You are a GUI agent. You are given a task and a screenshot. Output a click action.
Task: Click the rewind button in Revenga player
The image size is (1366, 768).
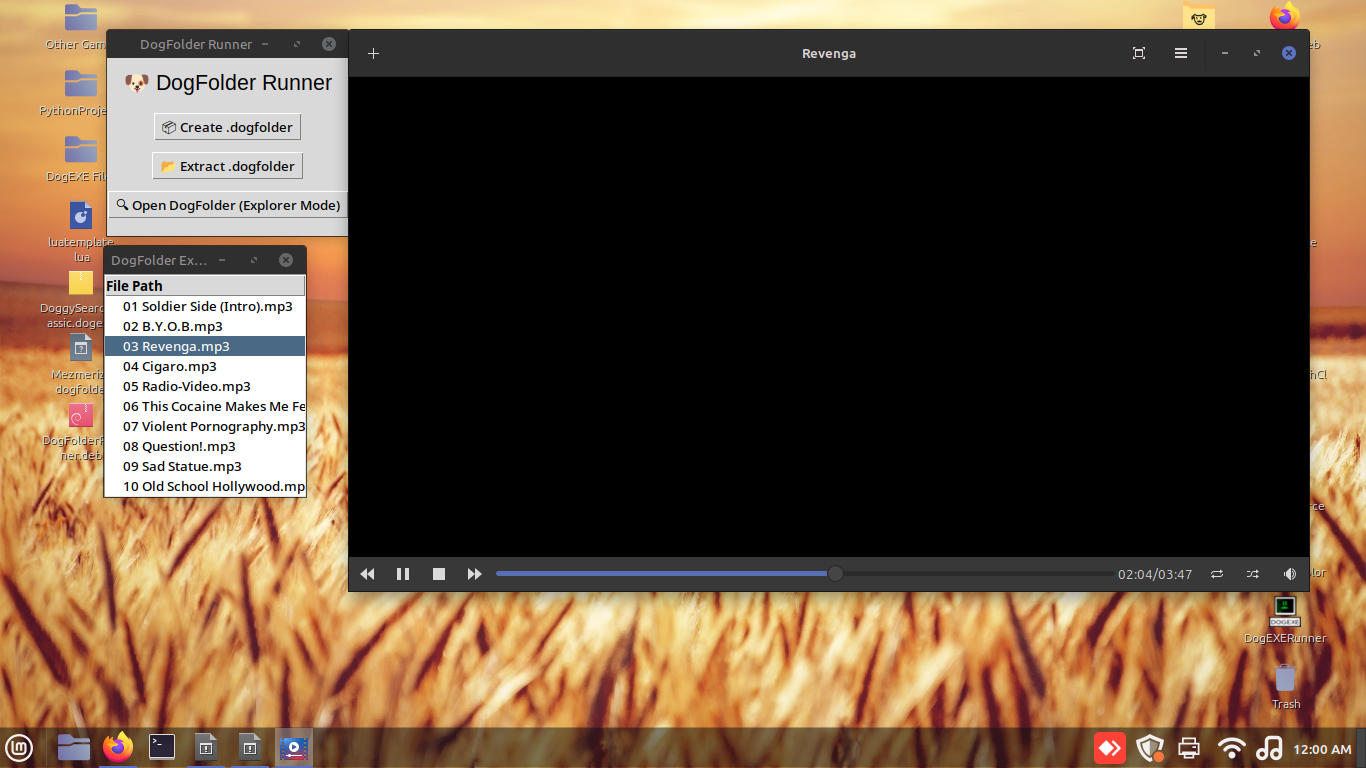tap(367, 574)
